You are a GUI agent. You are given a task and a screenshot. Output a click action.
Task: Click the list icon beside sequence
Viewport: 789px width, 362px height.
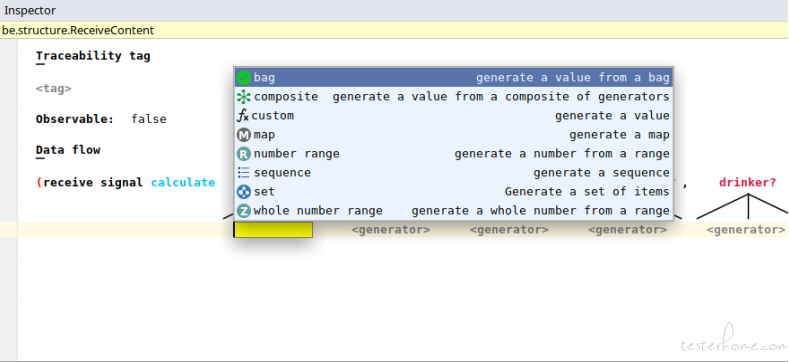coord(244,173)
